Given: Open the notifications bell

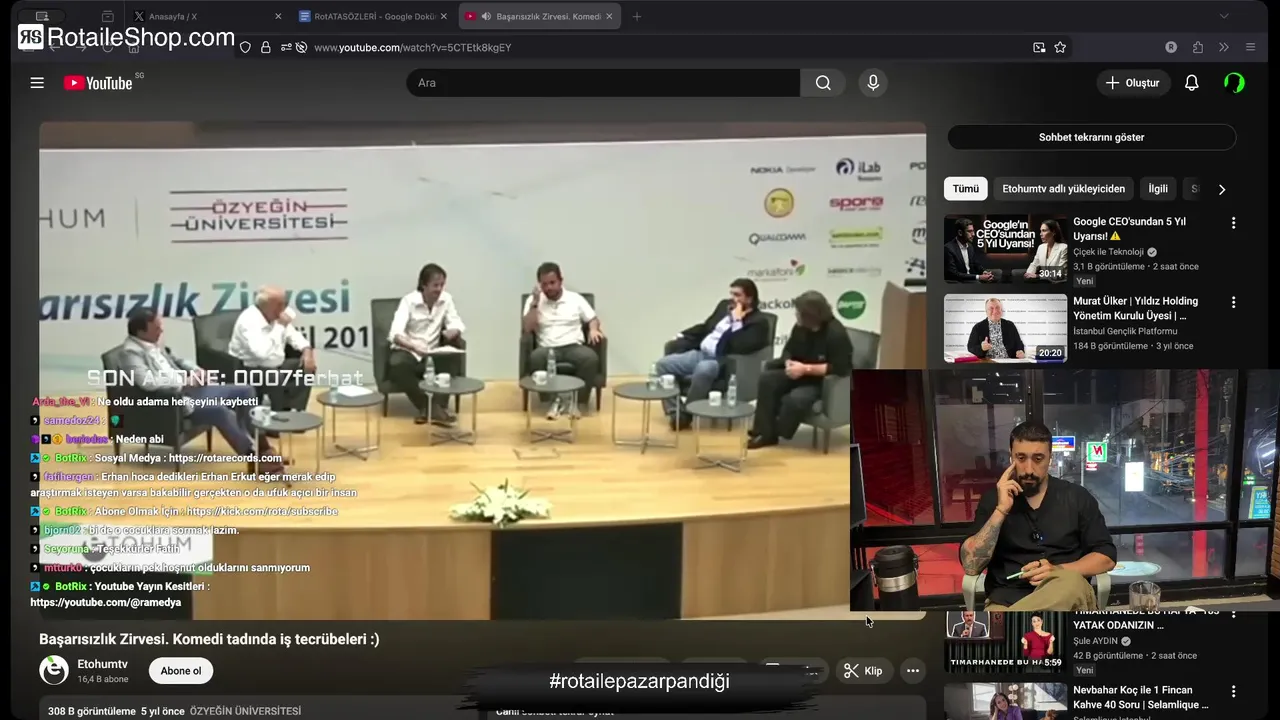Looking at the screenshot, I should [x=1191, y=83].
